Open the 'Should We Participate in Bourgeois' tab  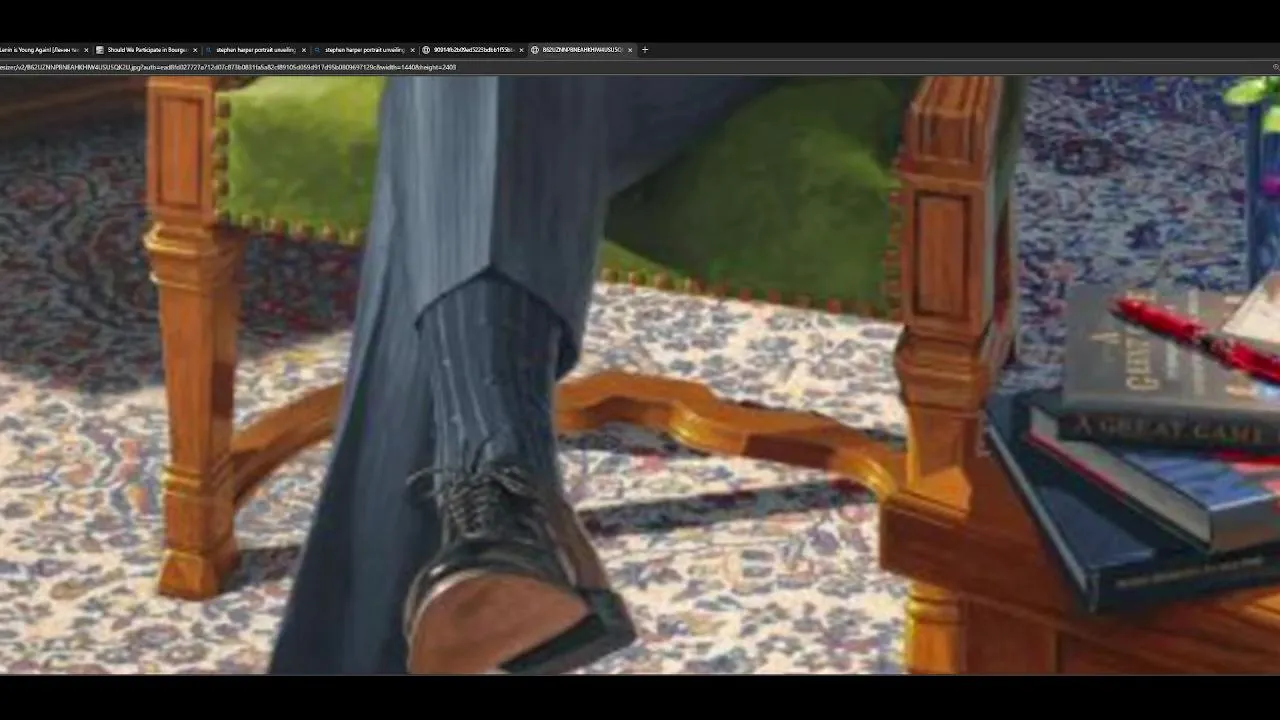coord(147,49)
